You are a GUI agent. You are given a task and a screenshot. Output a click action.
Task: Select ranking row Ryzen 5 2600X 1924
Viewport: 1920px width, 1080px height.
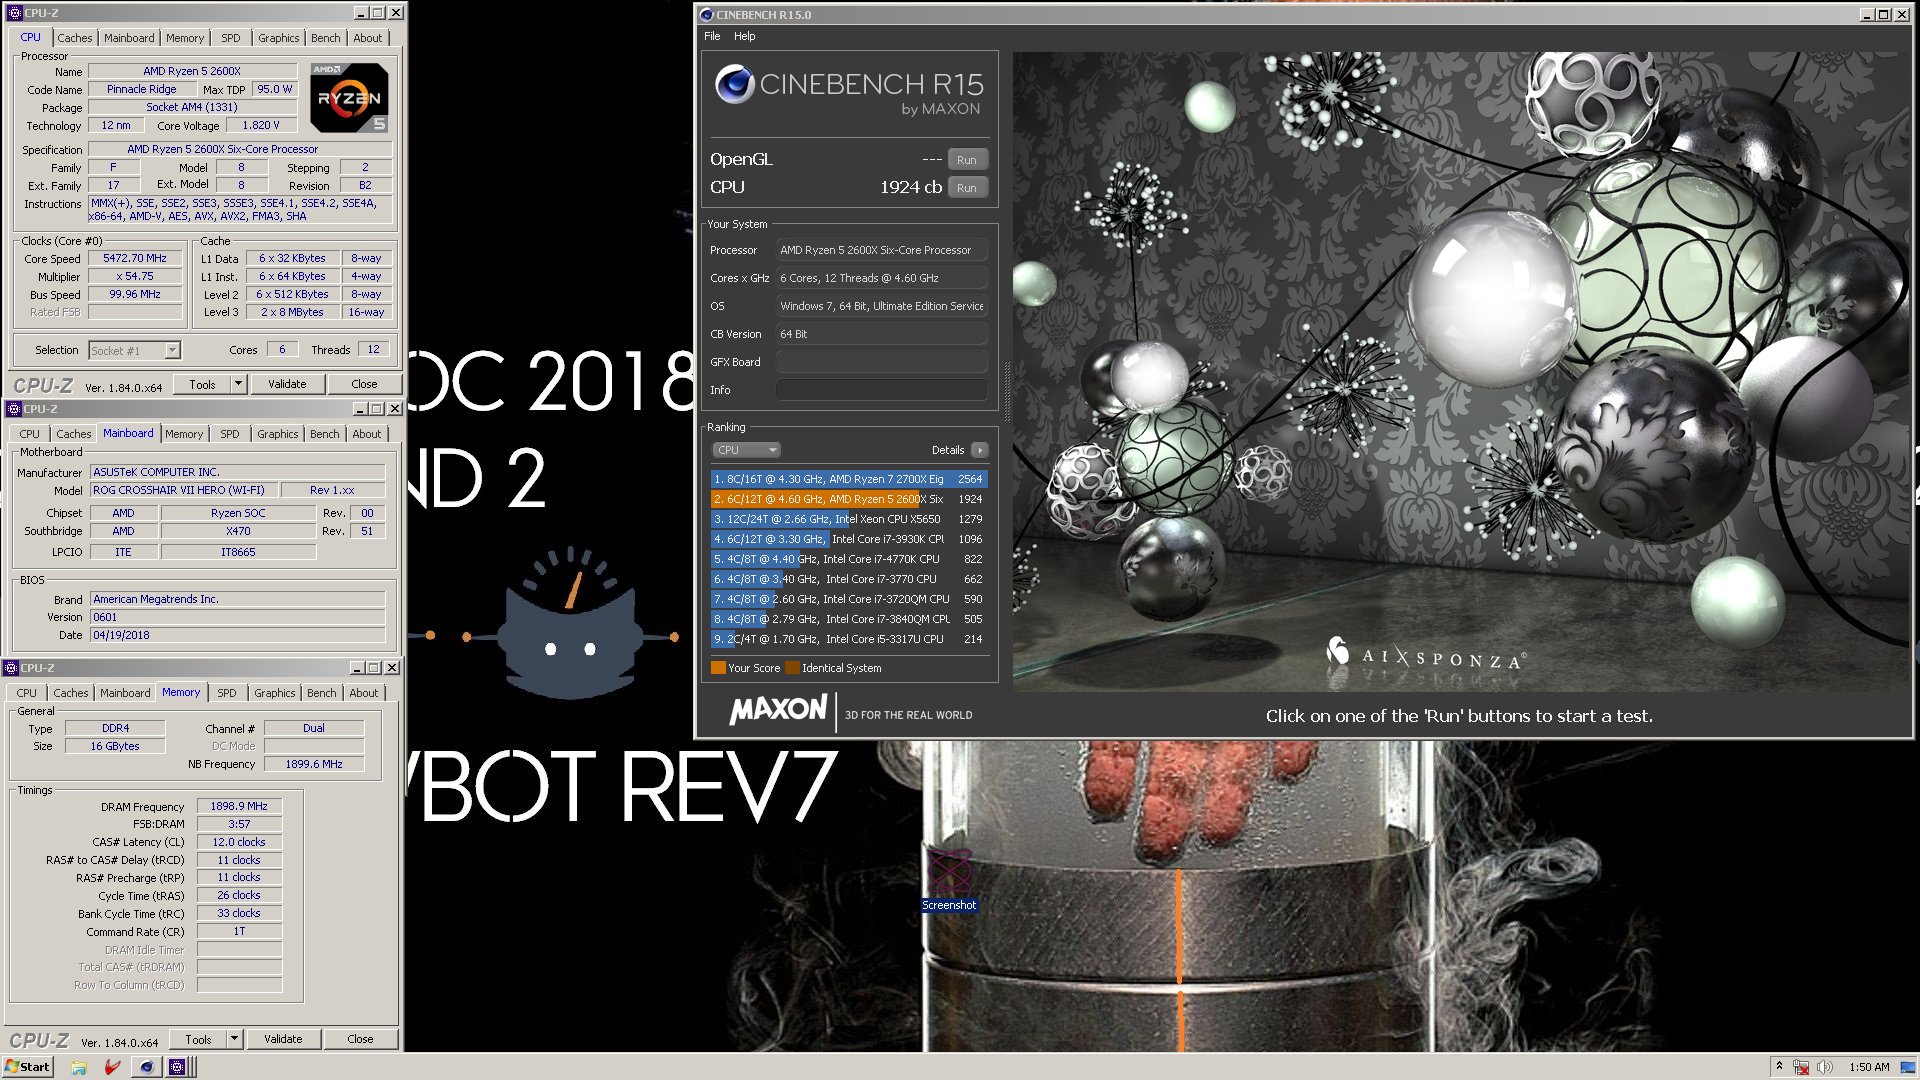[x=849, y=499]
